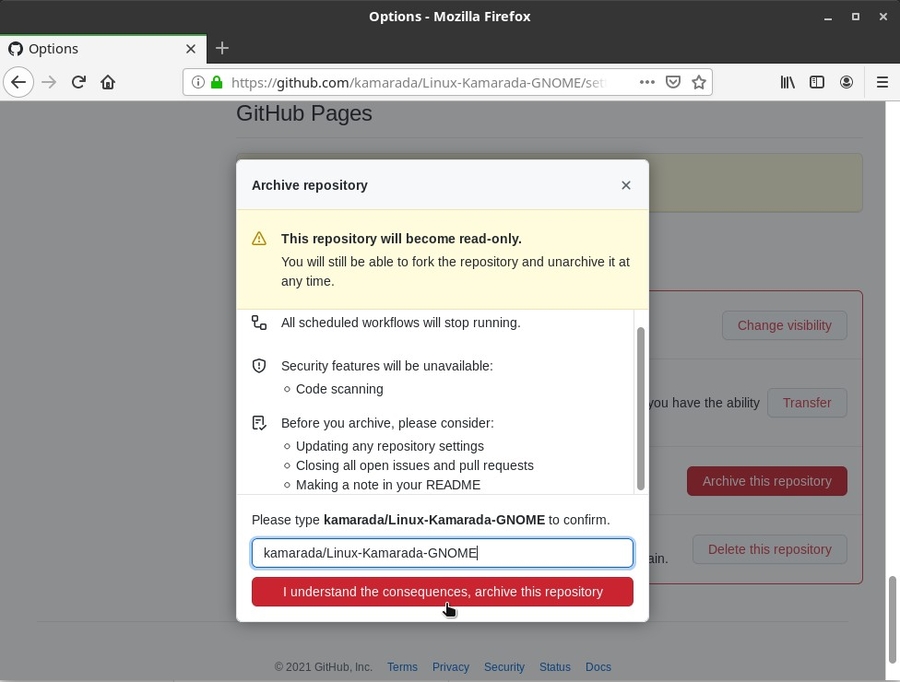Open the Status footer link
The image size is (900, 682).
tap(554, 667)
